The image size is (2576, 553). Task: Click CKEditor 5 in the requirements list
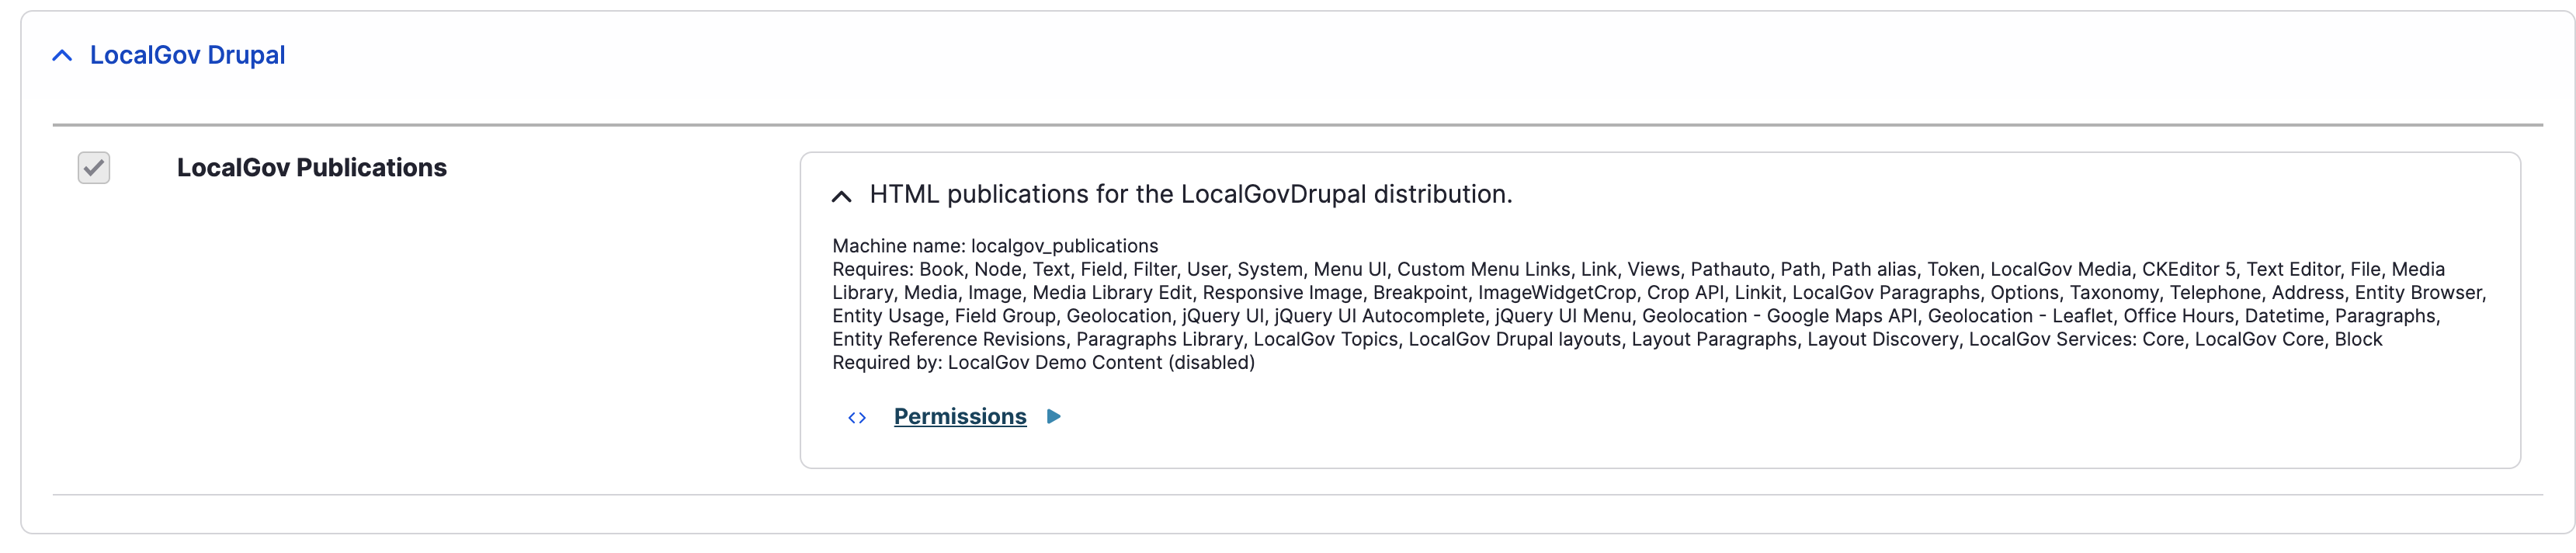[2188, 270]
